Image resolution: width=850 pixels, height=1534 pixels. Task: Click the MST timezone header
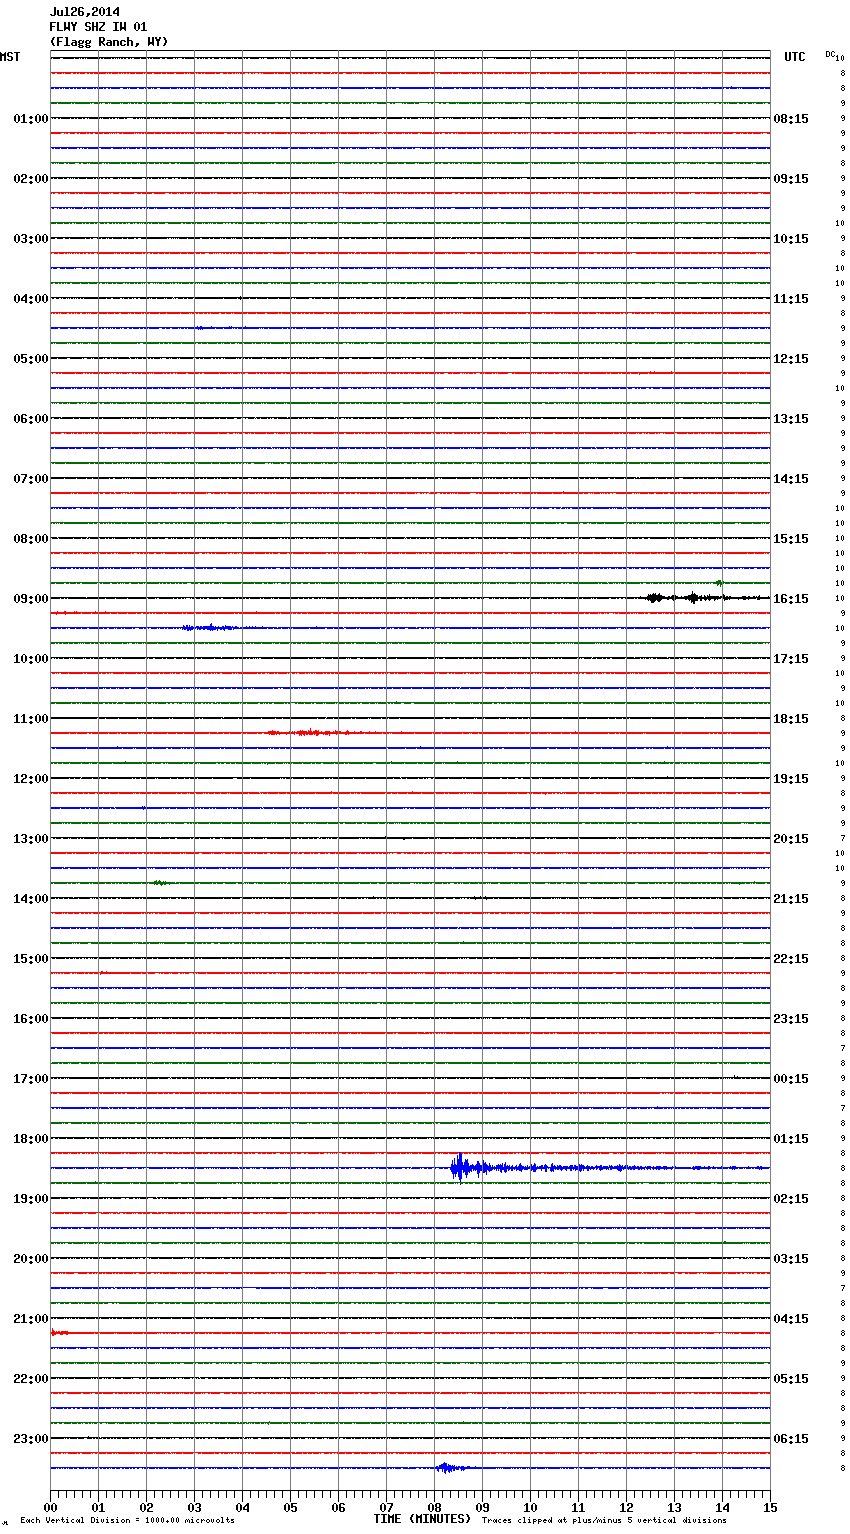(10, 57)
